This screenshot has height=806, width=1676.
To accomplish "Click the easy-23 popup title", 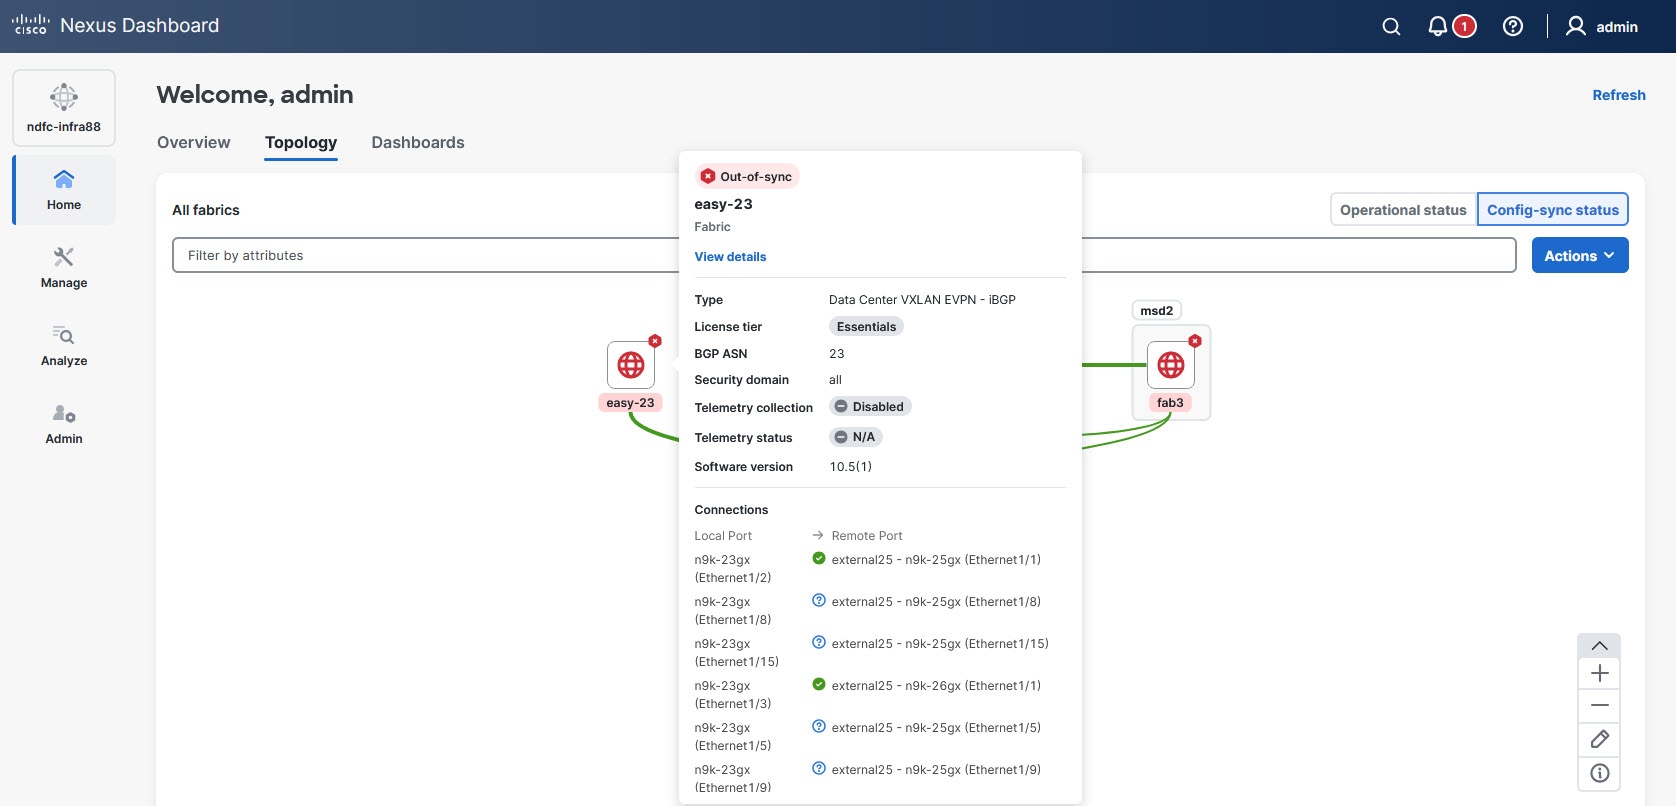I will [x=723, y=204].
